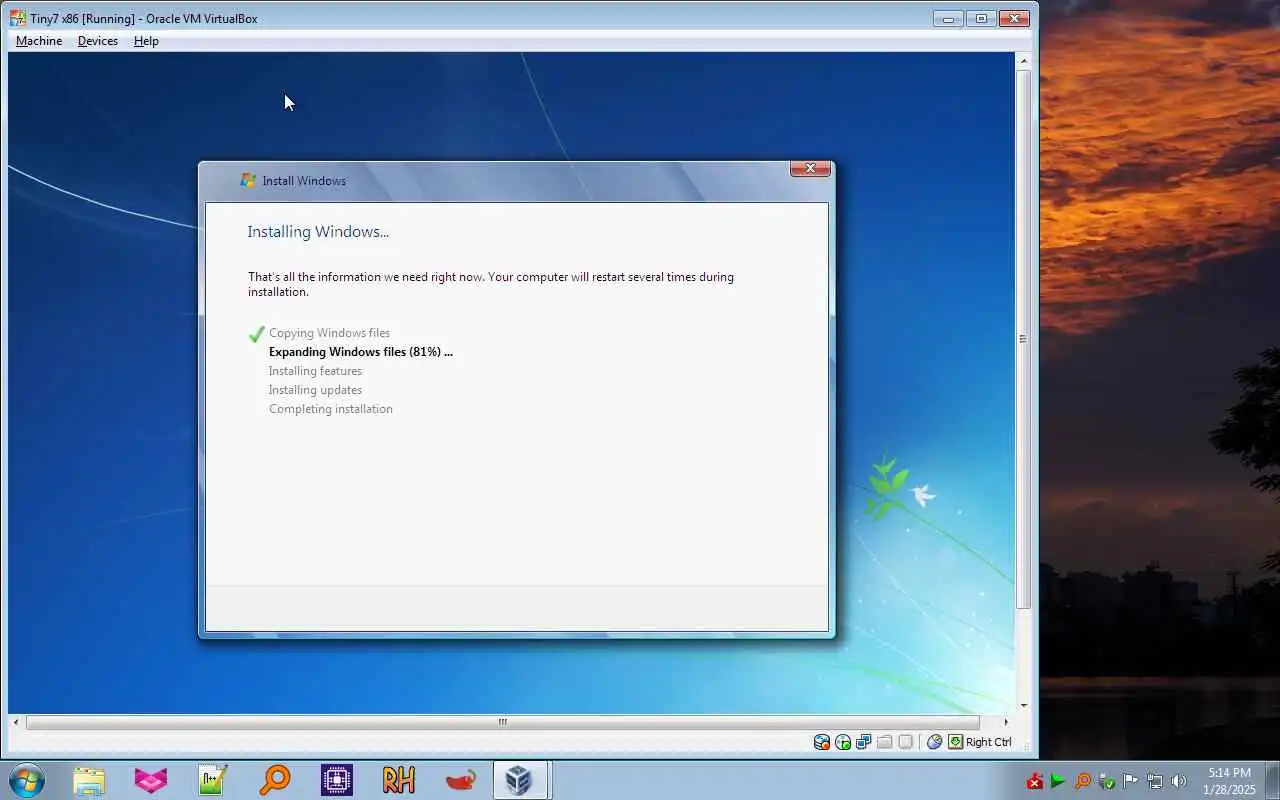
Task: Click the shared folders indicator icon
Action: (885, 742)
